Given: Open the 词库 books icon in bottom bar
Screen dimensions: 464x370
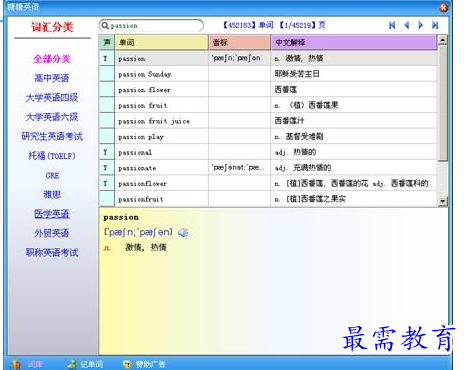Looking at the screenshot, I should point(15,364).
